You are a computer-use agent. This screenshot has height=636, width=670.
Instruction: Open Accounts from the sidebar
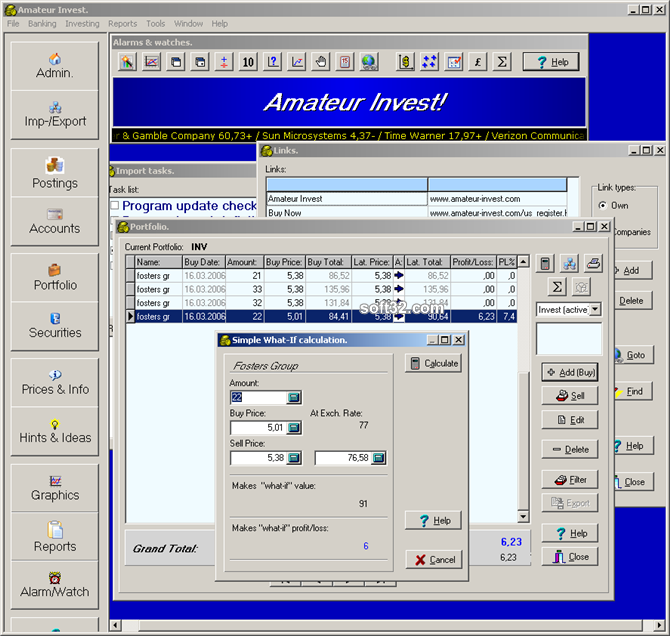tap(55, 221)
